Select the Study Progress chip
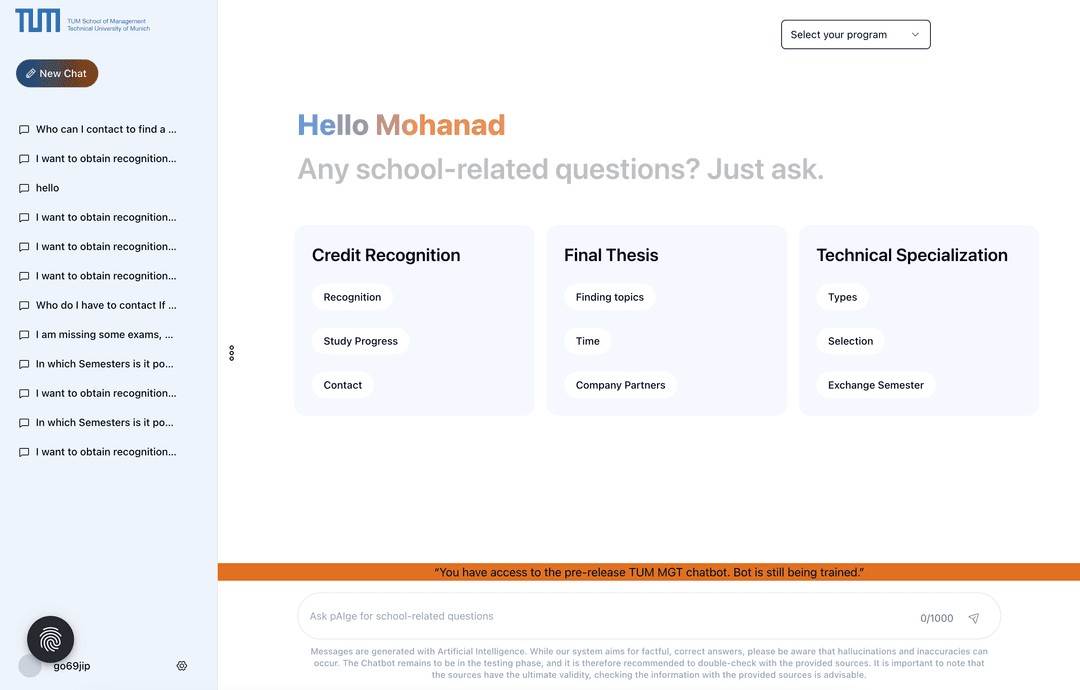This screenshot has height=690, width=1080. click(x=360, y=341)
